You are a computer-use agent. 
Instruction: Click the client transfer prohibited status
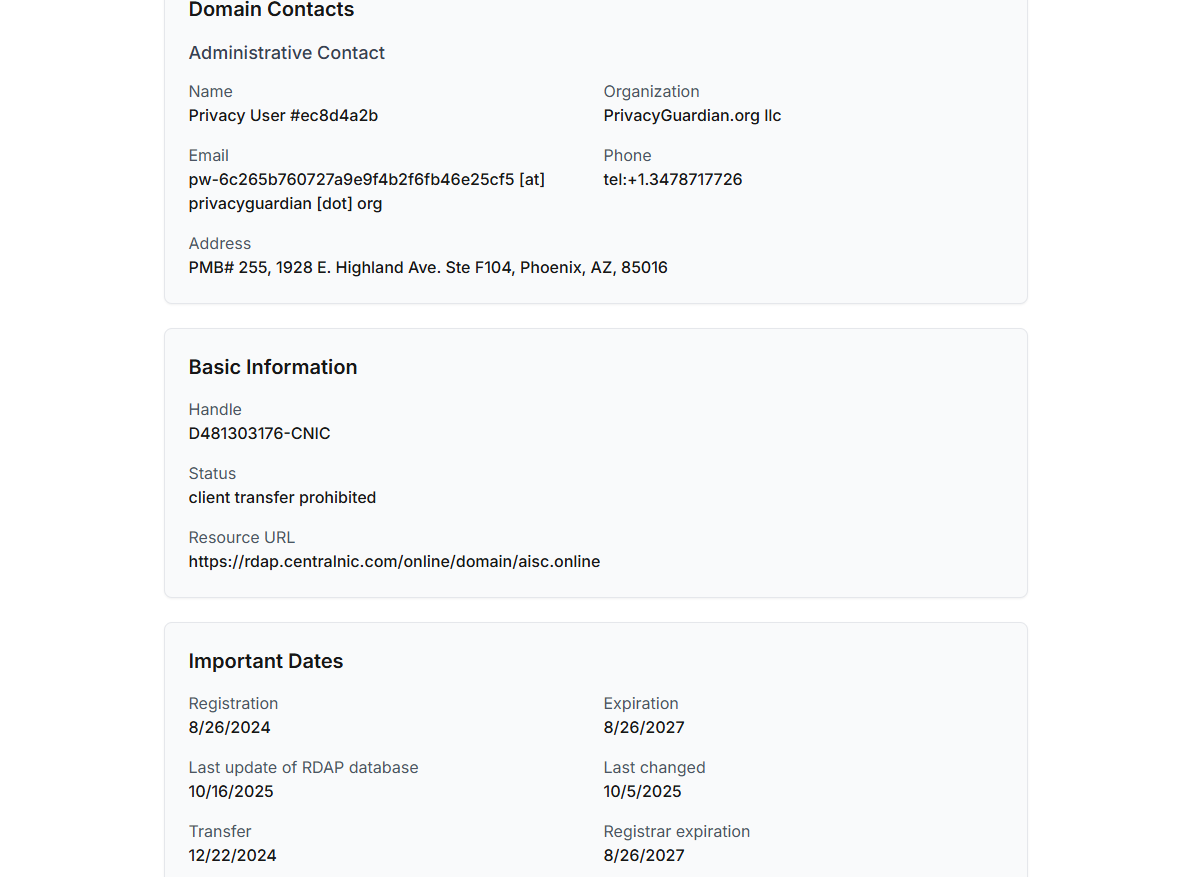click(282, 498)
